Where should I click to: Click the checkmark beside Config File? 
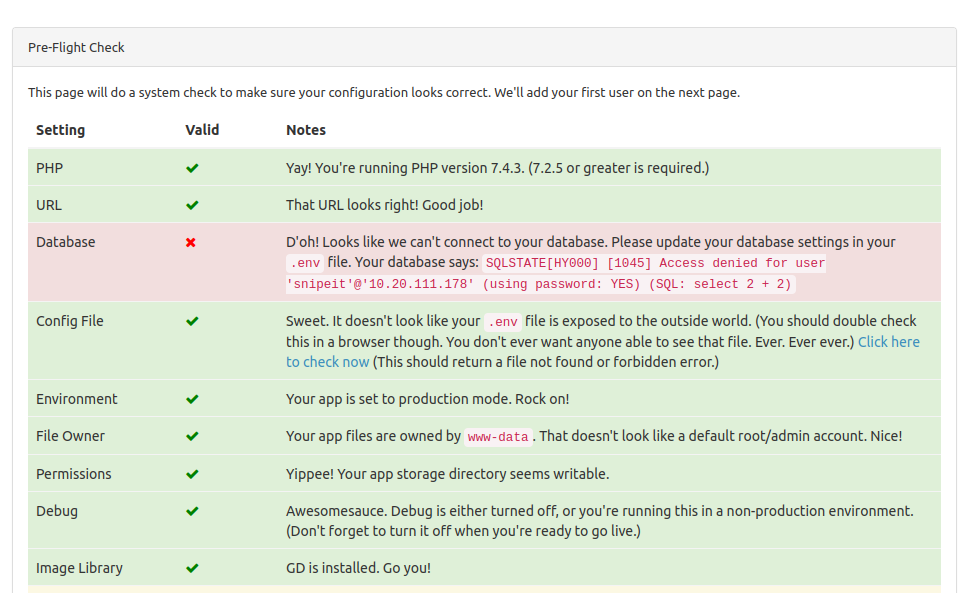pos(192,321)
